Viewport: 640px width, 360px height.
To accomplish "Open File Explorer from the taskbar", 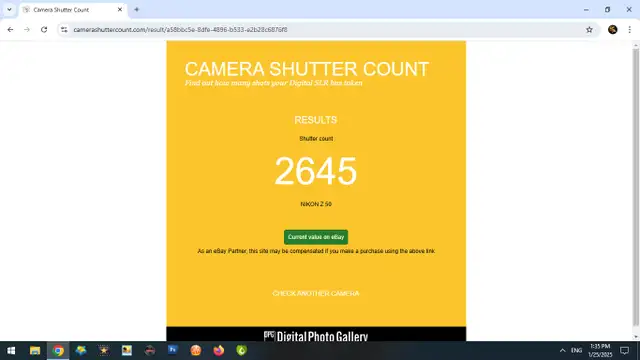I will click(x=35, y=351).
